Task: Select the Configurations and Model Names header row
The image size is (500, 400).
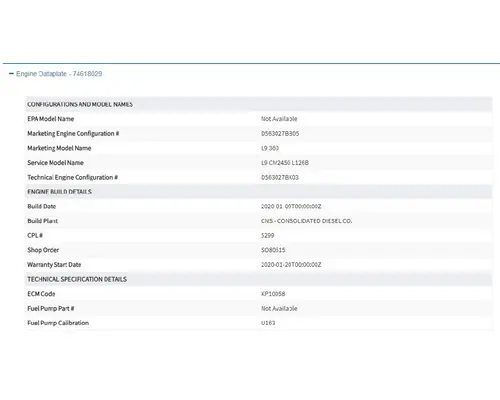Action: (259, 104)
